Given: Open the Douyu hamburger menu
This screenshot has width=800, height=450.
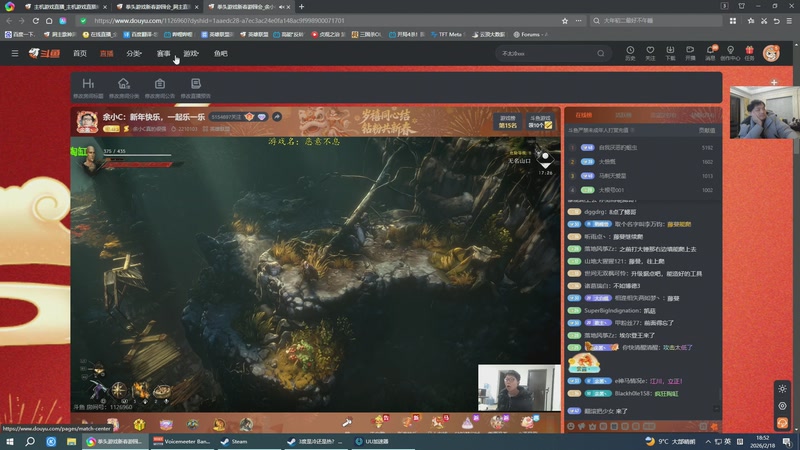Looking at the screenshot, I should pos(15,53).
